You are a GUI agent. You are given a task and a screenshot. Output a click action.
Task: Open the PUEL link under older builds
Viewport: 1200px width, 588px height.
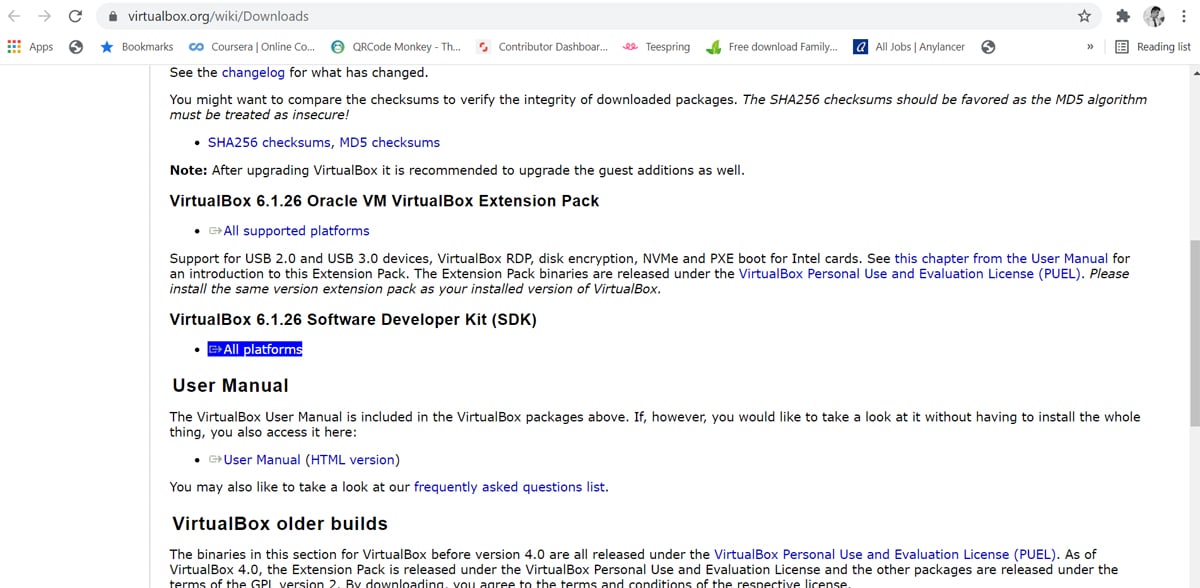click(x=886, y=554)
